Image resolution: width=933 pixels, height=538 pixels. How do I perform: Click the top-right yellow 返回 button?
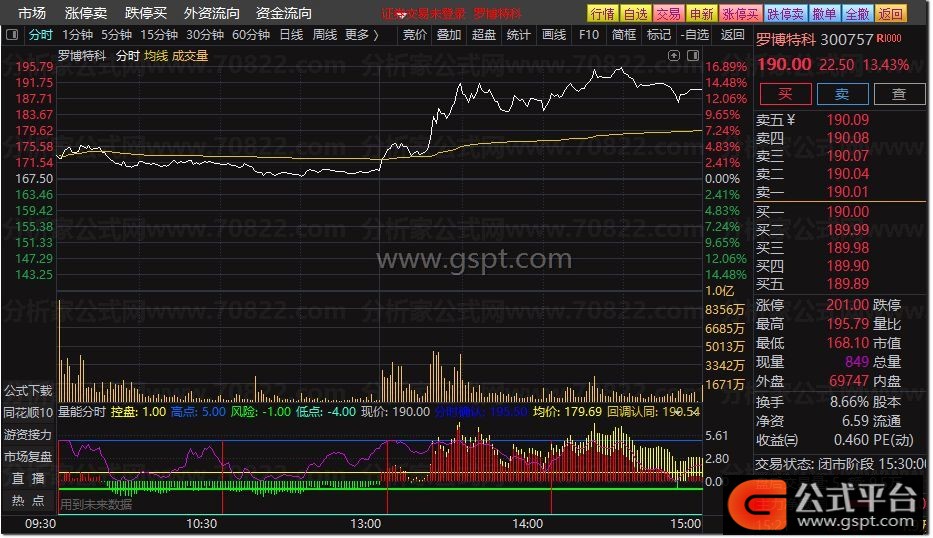pyautogui.click(x=891, y=14)
